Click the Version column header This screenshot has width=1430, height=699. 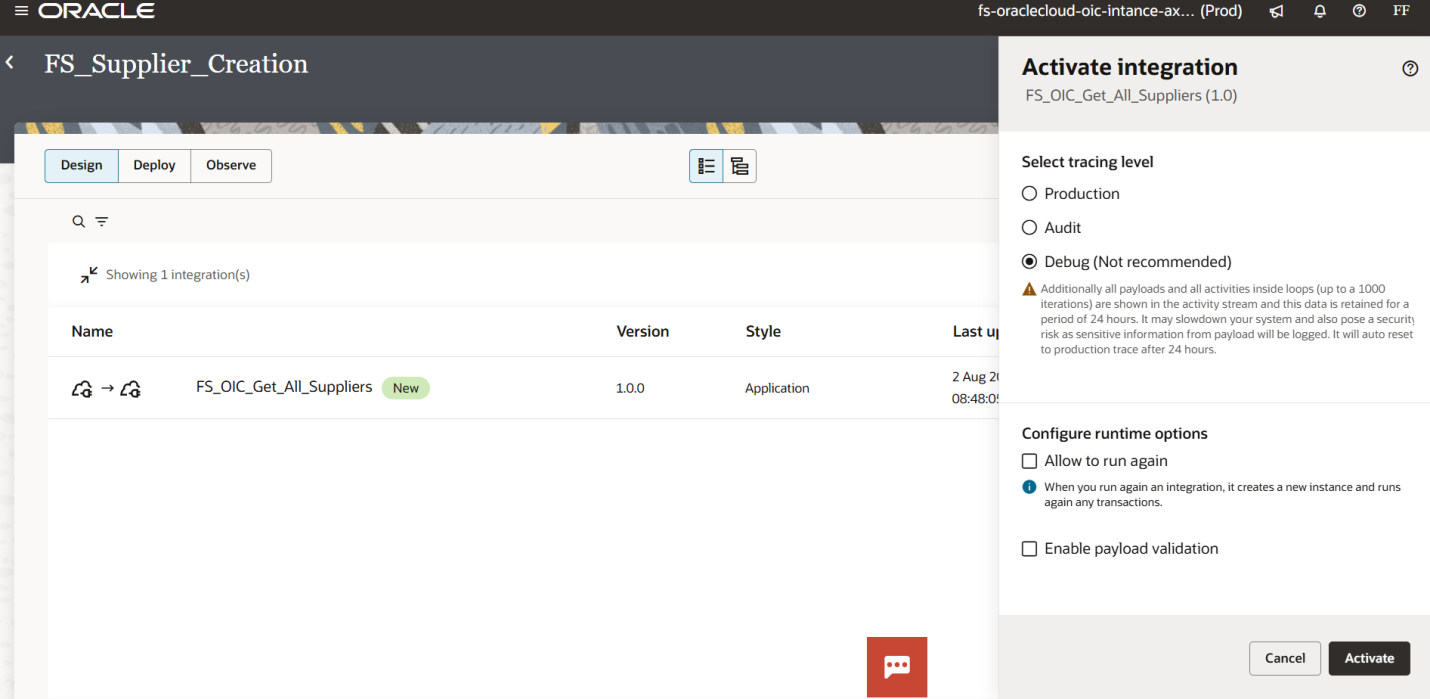[643, 331]
